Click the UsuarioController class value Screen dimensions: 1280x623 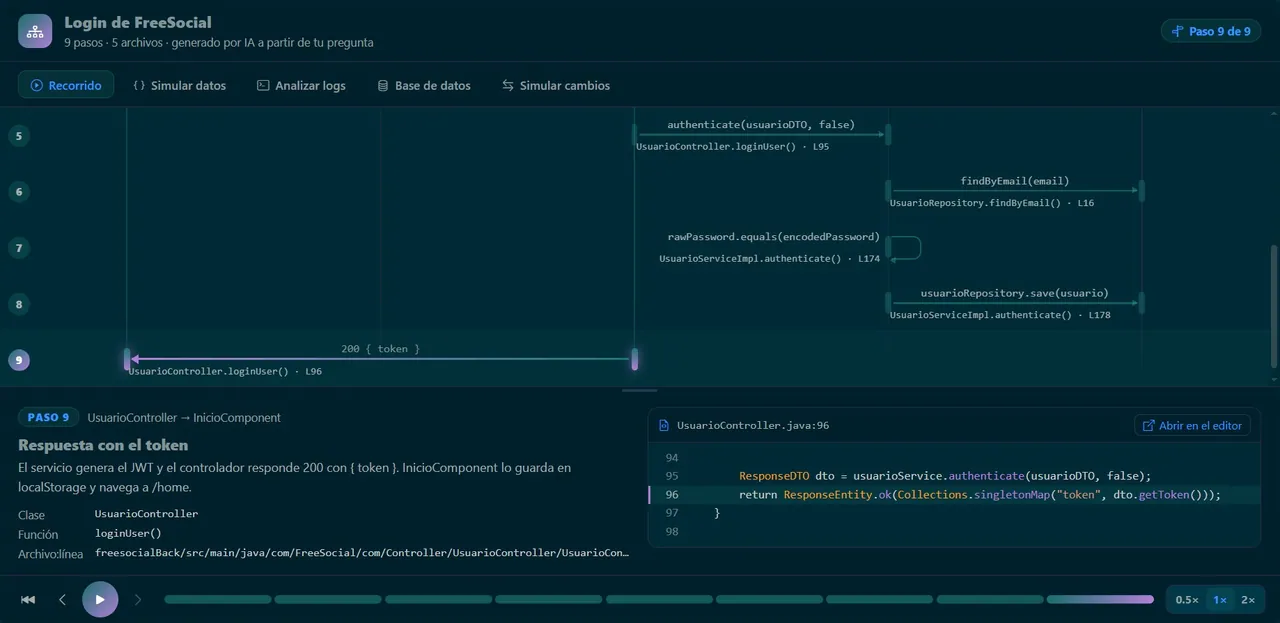146,514
